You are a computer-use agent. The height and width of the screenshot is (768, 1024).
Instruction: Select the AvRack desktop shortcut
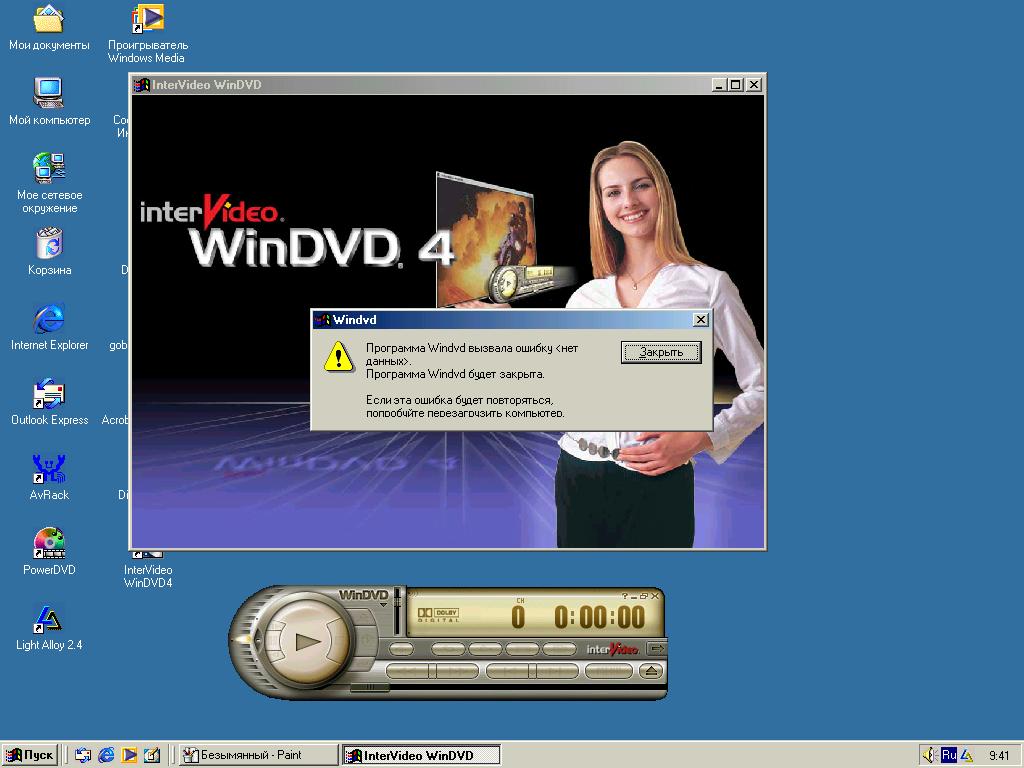[x=49, y=477]
